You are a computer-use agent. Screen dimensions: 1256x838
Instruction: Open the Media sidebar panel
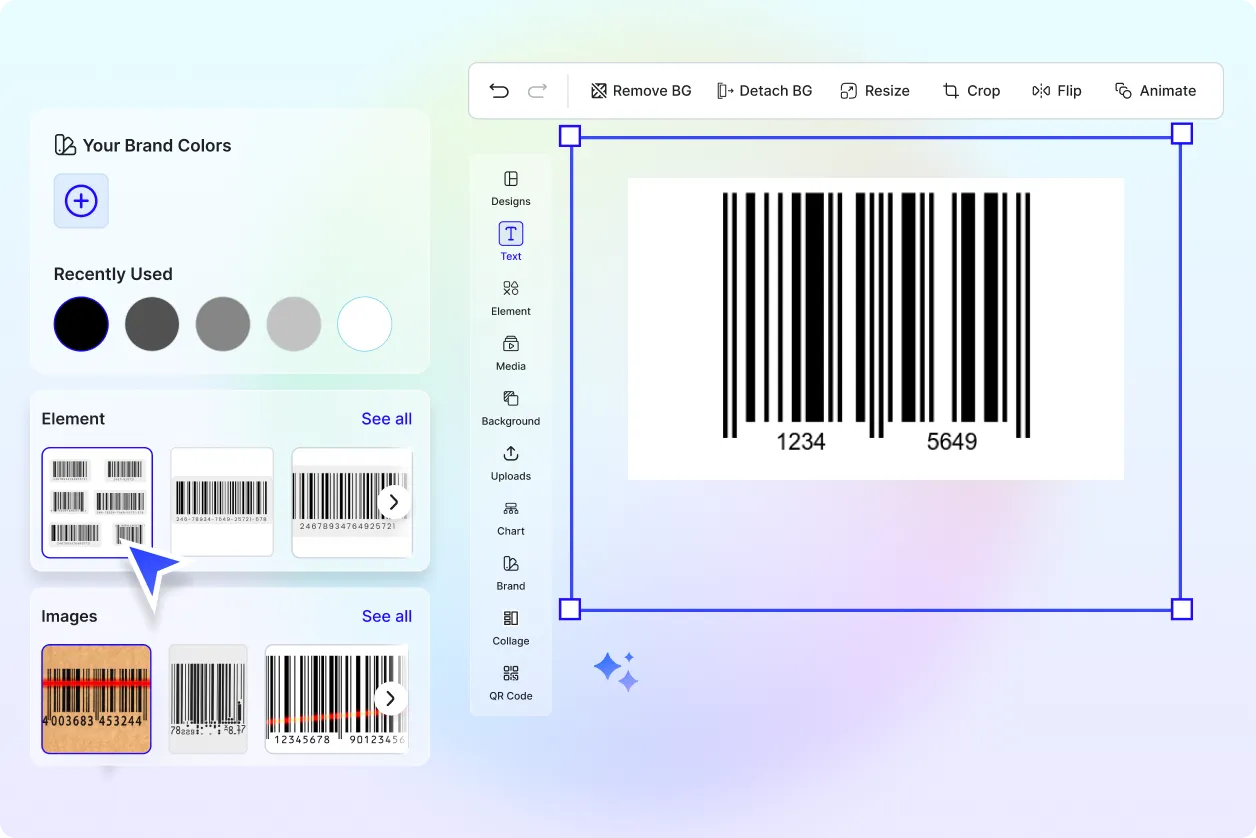coord(511,352)
